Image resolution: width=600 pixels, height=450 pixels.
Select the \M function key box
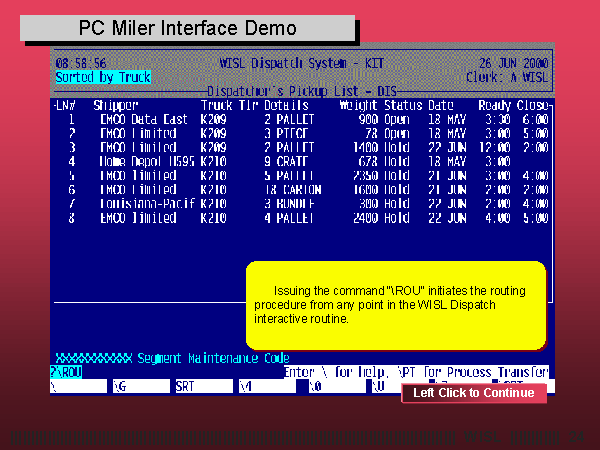pos(267,386)
